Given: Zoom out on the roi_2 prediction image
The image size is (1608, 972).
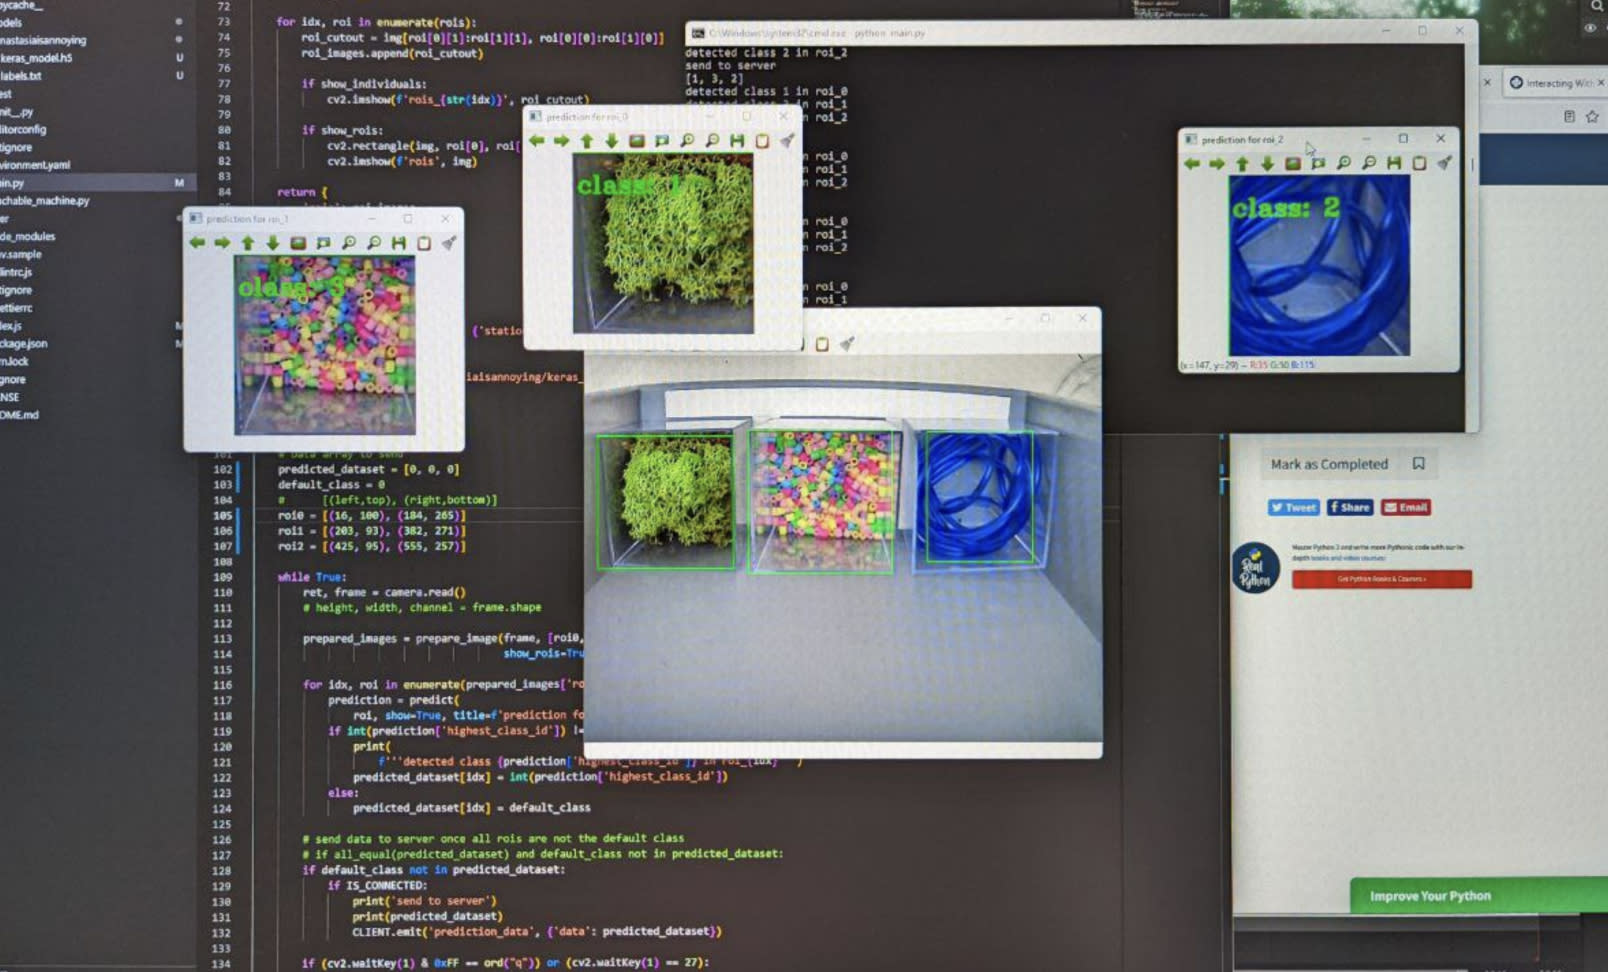Looking at the screenshot, I should pos(1368,163).
